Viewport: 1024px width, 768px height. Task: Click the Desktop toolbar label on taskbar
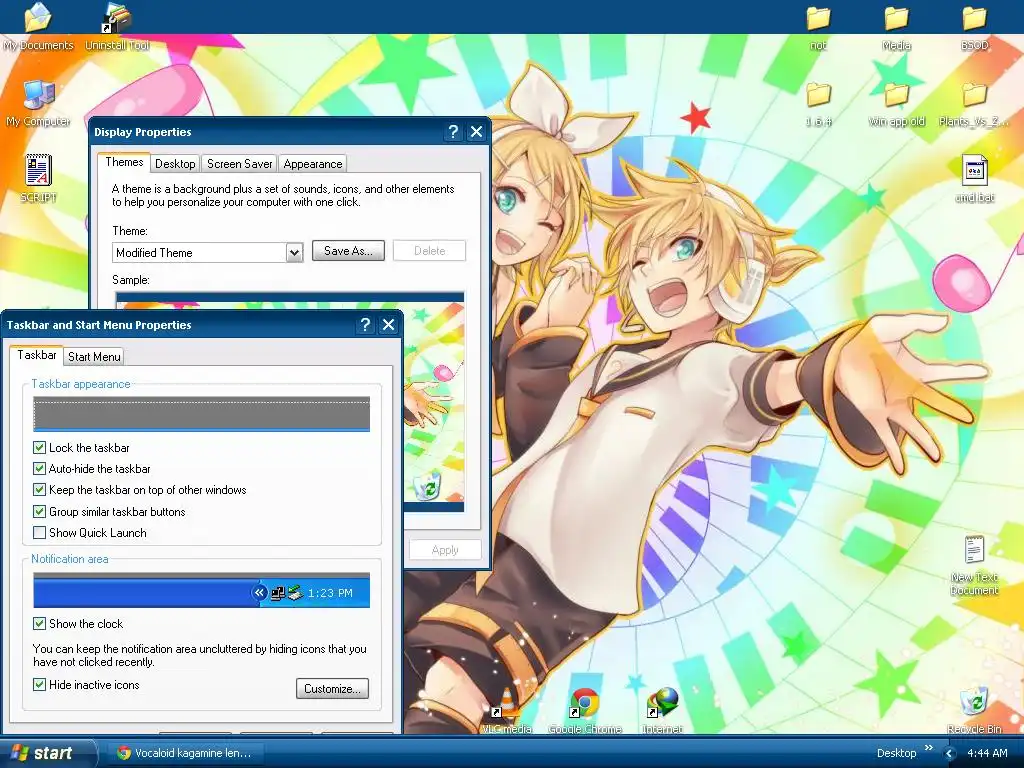coord(896,754)
